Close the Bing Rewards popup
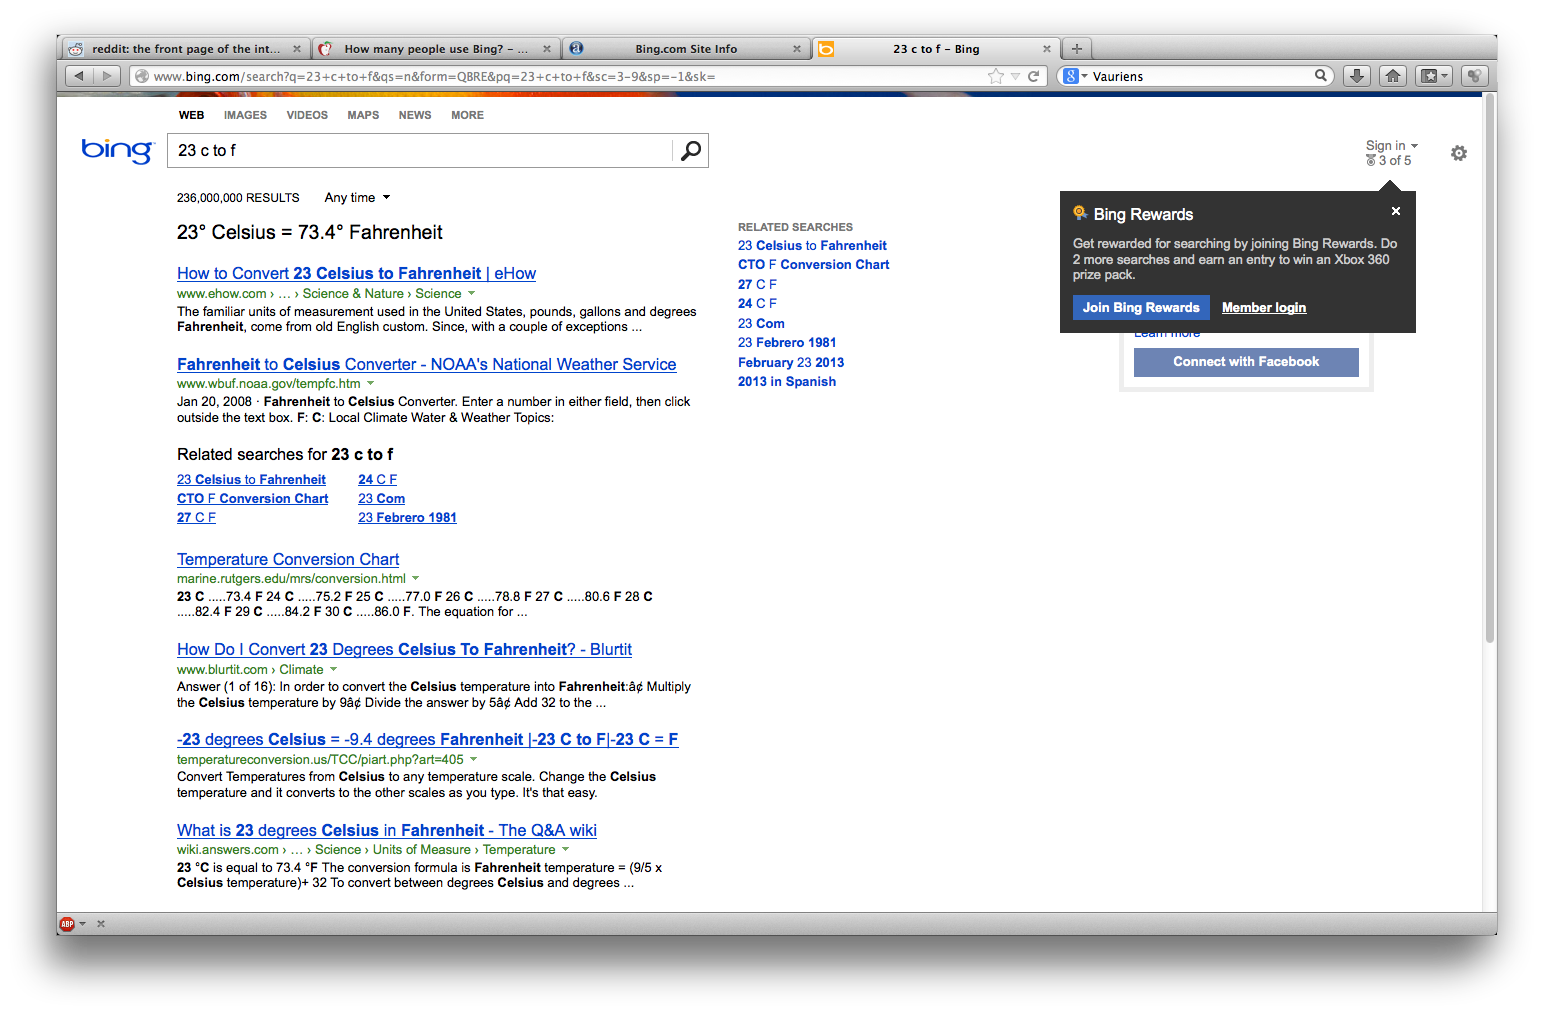The height and width of the screenshot is (1014, 1554). pos(1396,211)
